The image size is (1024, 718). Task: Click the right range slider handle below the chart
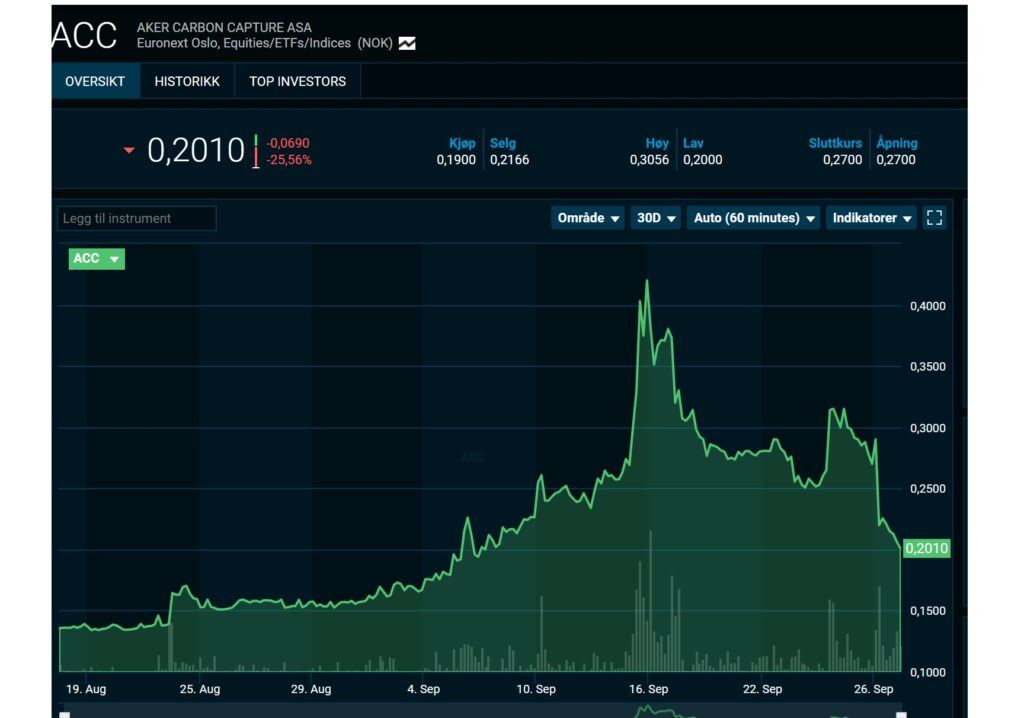point(901,714)
